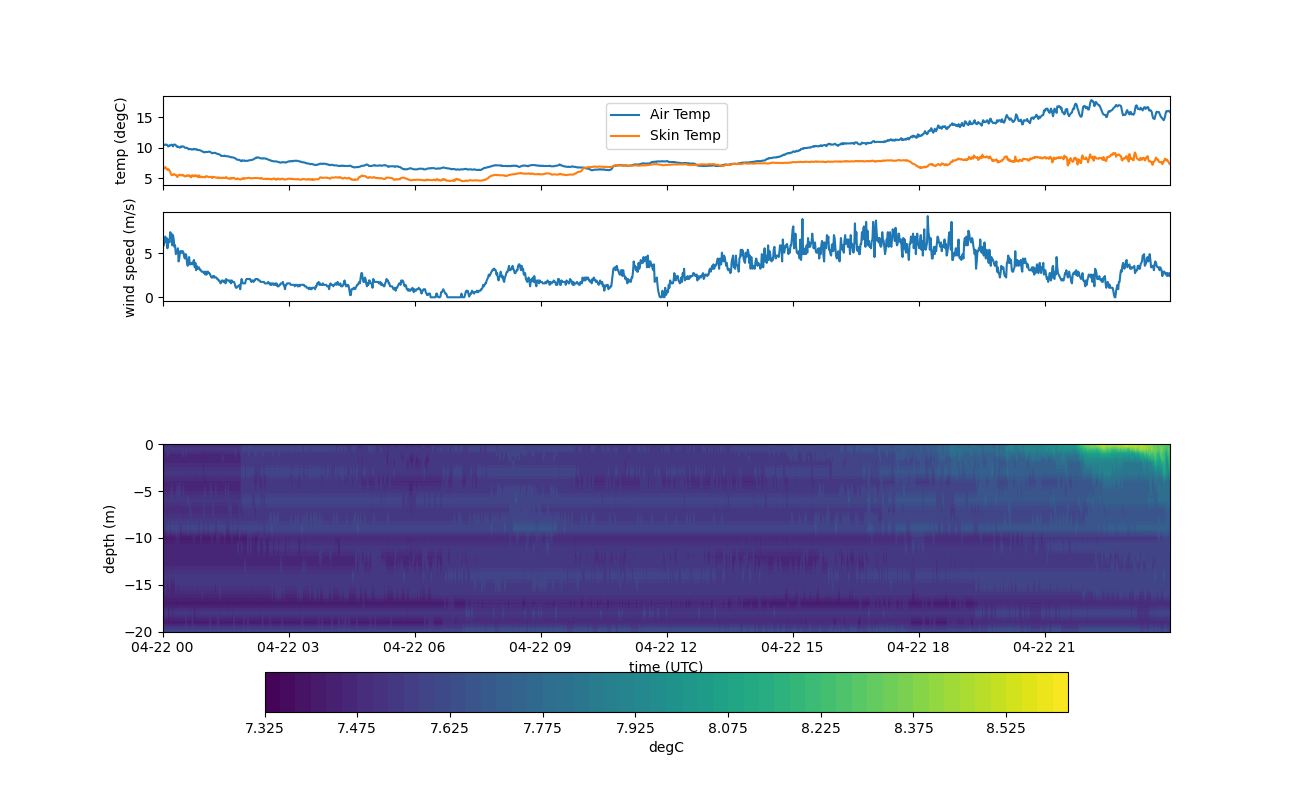The width and height of the screenshot is (1300, 800).
Task: Click the Air Temp legend entry
Action: pos(679,114)
